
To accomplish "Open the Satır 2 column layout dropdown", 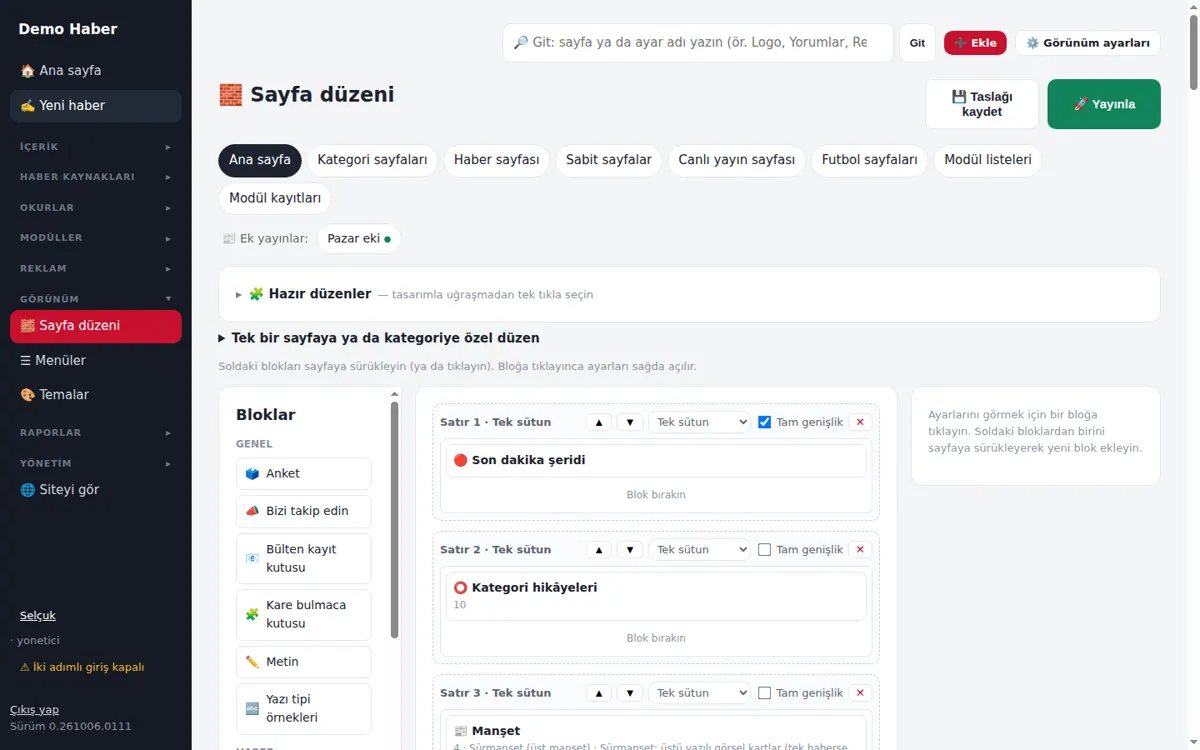I will point(699,549).
